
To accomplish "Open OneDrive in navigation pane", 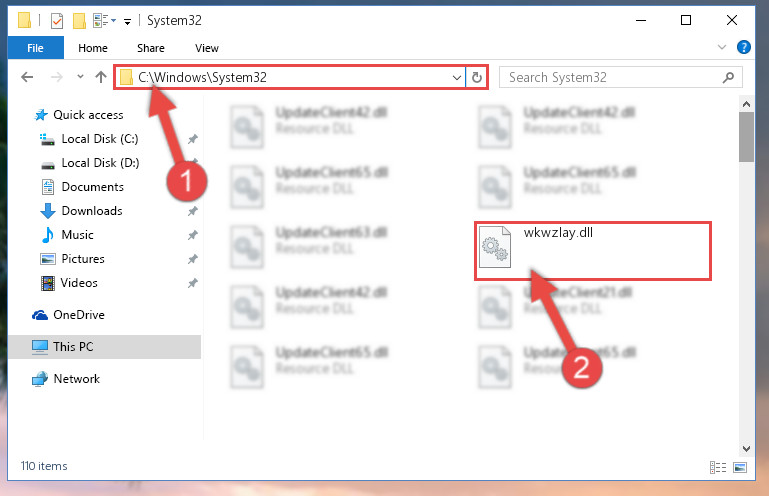I will (x=78, y=315).
